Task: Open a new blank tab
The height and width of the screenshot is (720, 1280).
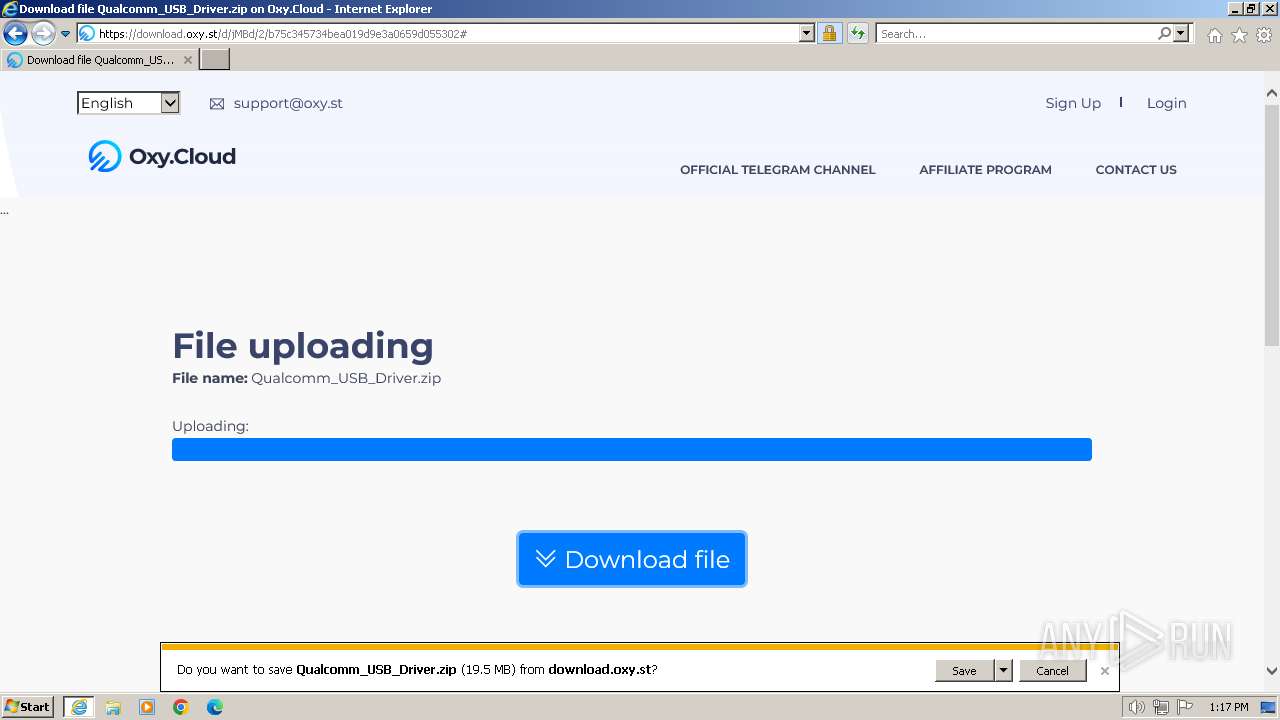Action: [x=215, y=60]
